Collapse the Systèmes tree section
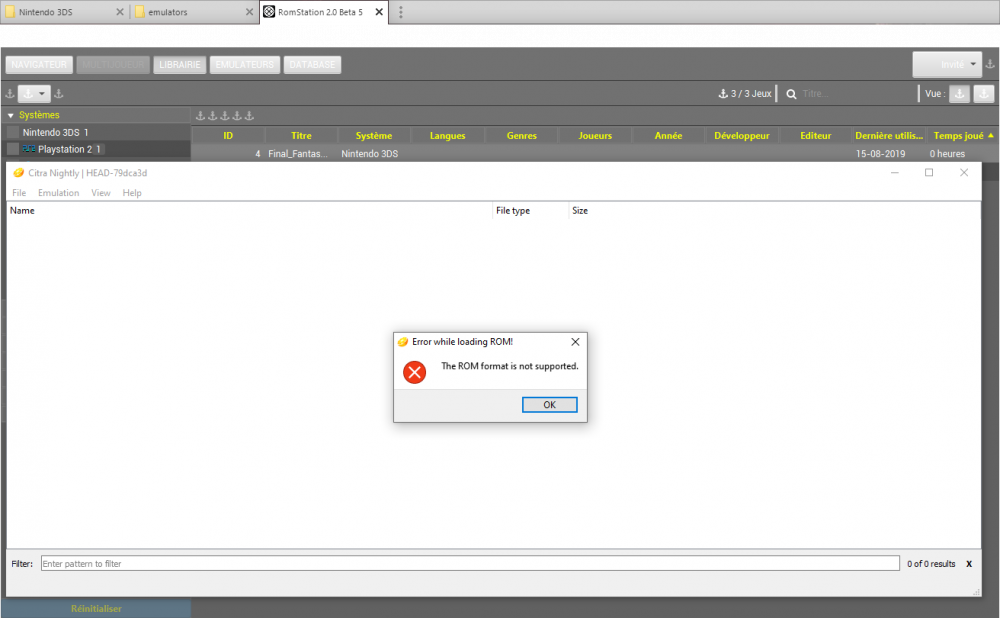This screenshot has height=618, width=1000. (10, 115)
